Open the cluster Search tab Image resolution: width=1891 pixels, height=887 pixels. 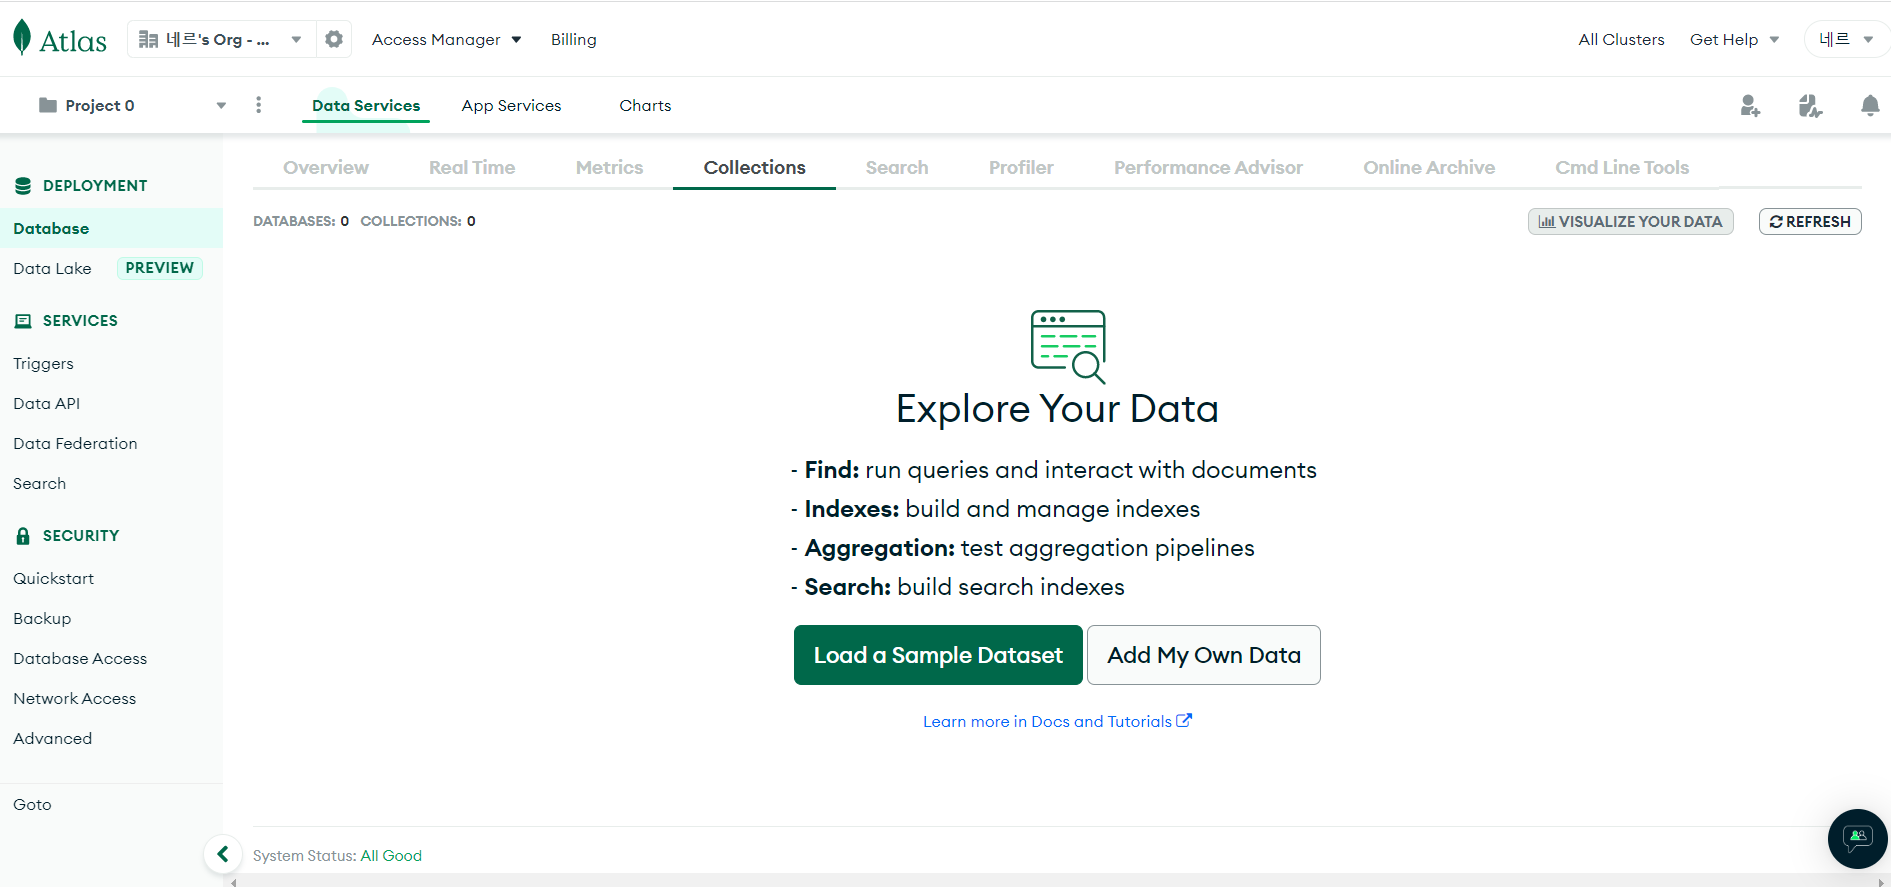(897, 168)
